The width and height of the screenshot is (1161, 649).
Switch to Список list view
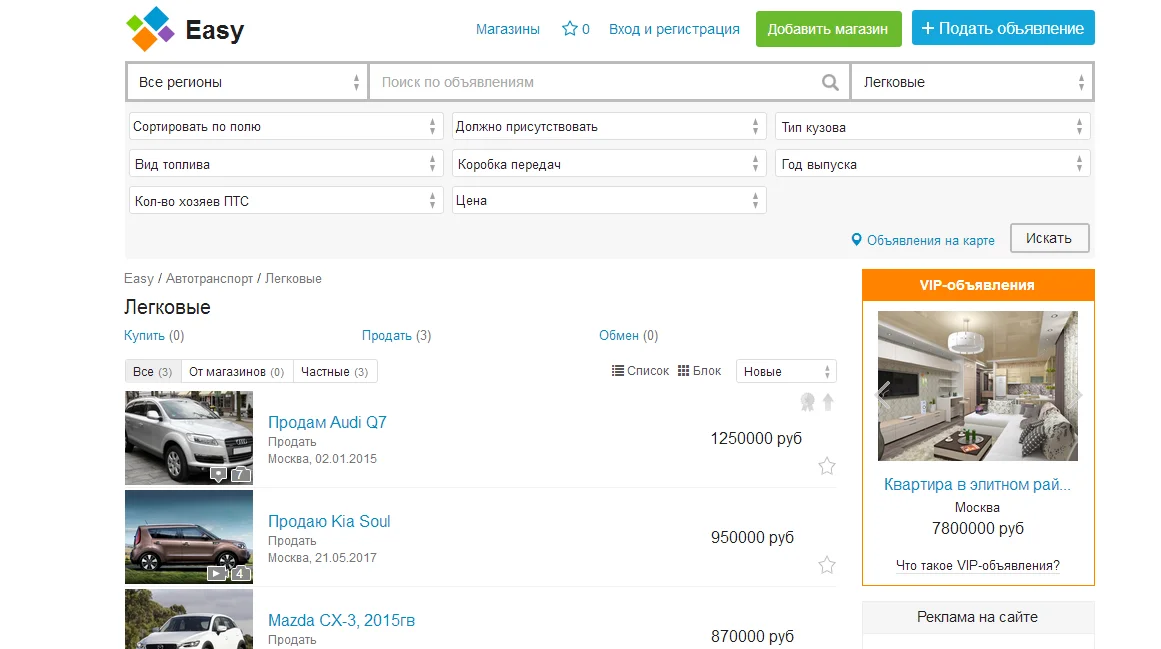click(640, 371)
